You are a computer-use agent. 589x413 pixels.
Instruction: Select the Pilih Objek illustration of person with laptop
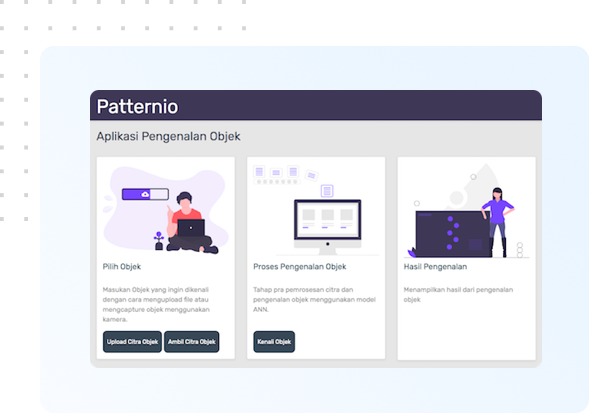click(166, 210)
